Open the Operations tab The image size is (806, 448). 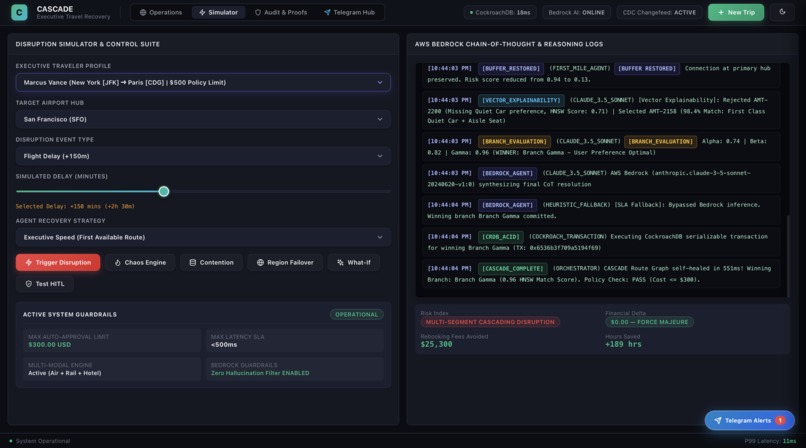point(161,12)
